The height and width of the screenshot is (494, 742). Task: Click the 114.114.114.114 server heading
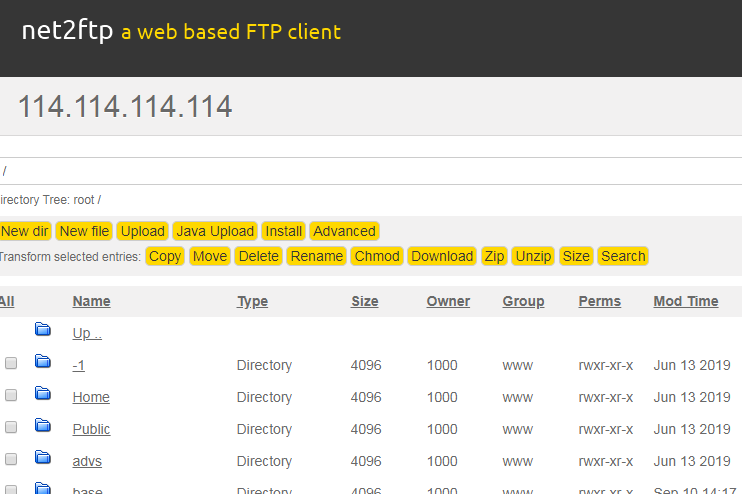pyautogui.click(x=125, y=106)
